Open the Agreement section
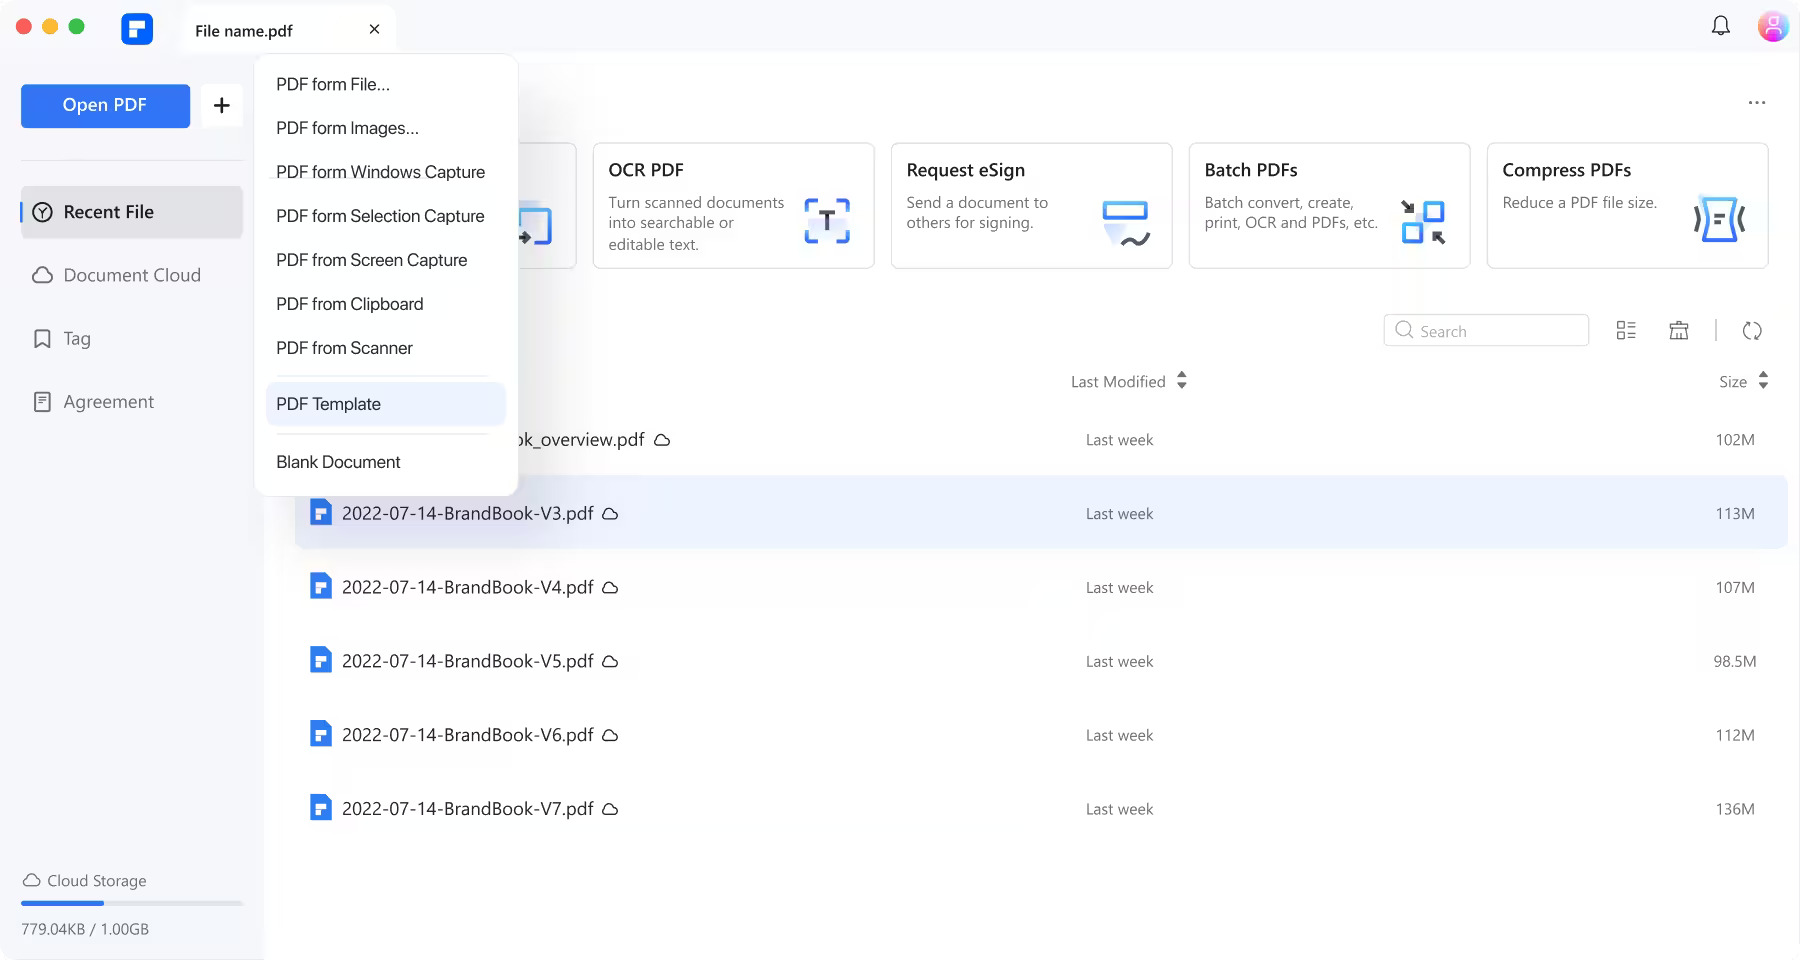Image resolution: width=1800 pixels, height=960 pixels. click(131, 402)
